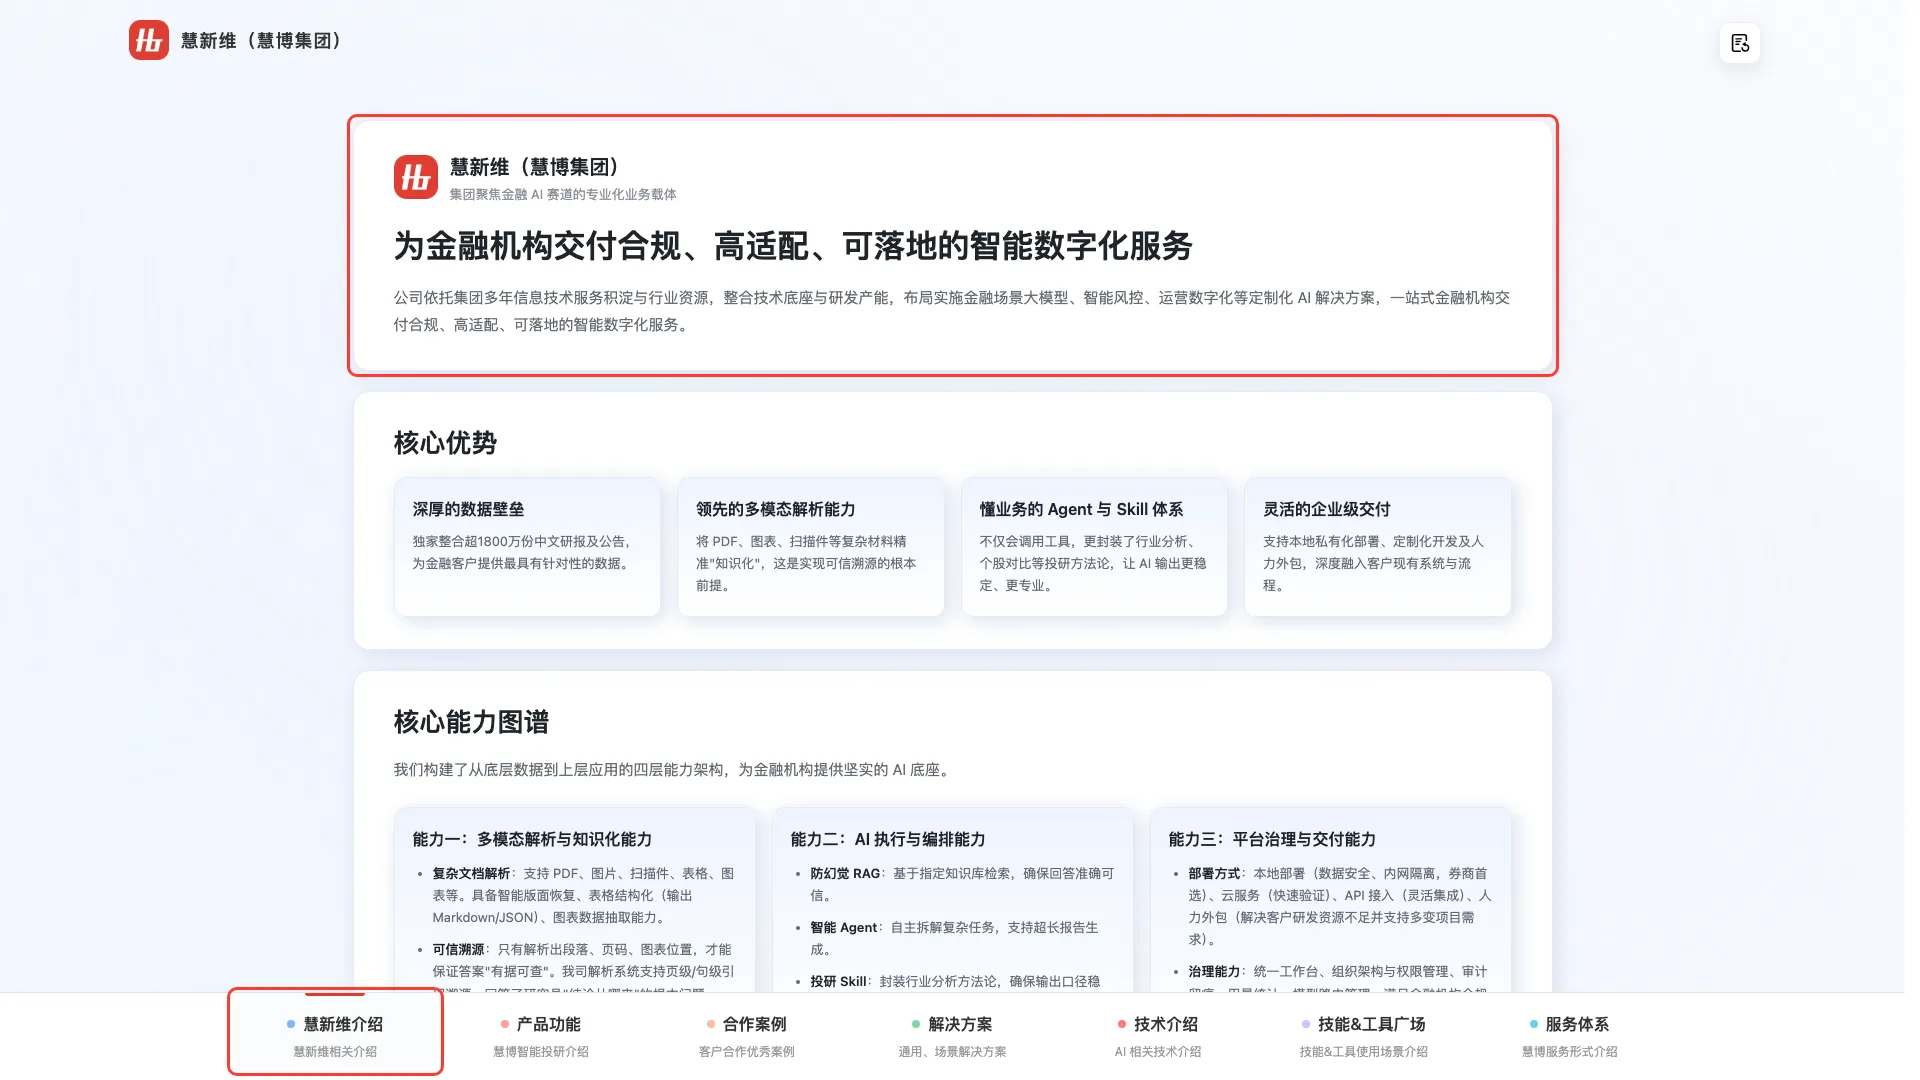The image size is (1920, 1080).
Task: Click the headline 为金融机构交付合规、高适配 text
Action: [793, 246]
